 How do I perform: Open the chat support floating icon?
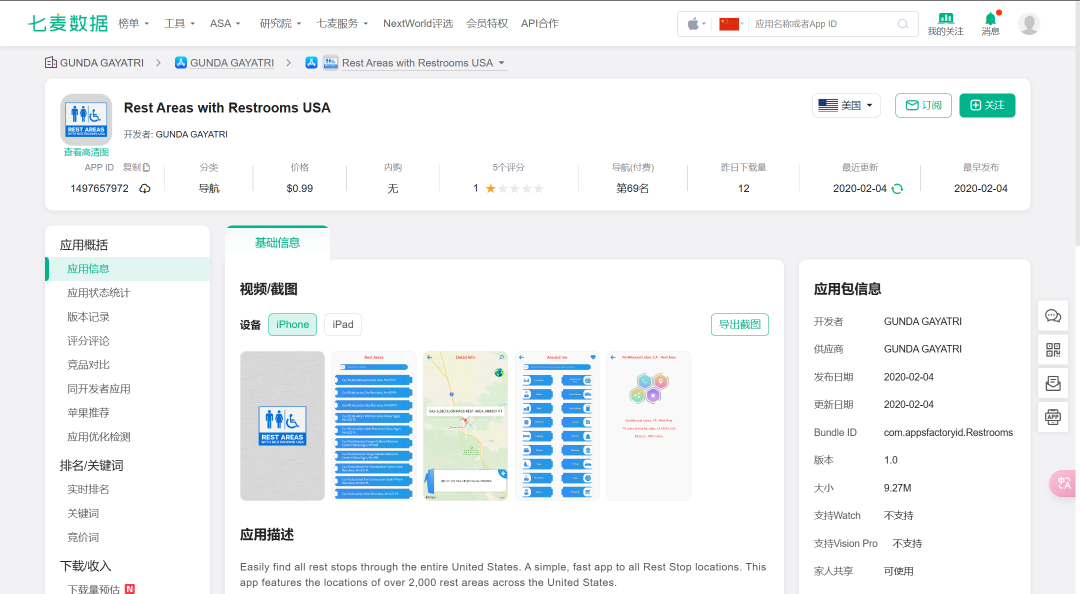point(1052,316)
